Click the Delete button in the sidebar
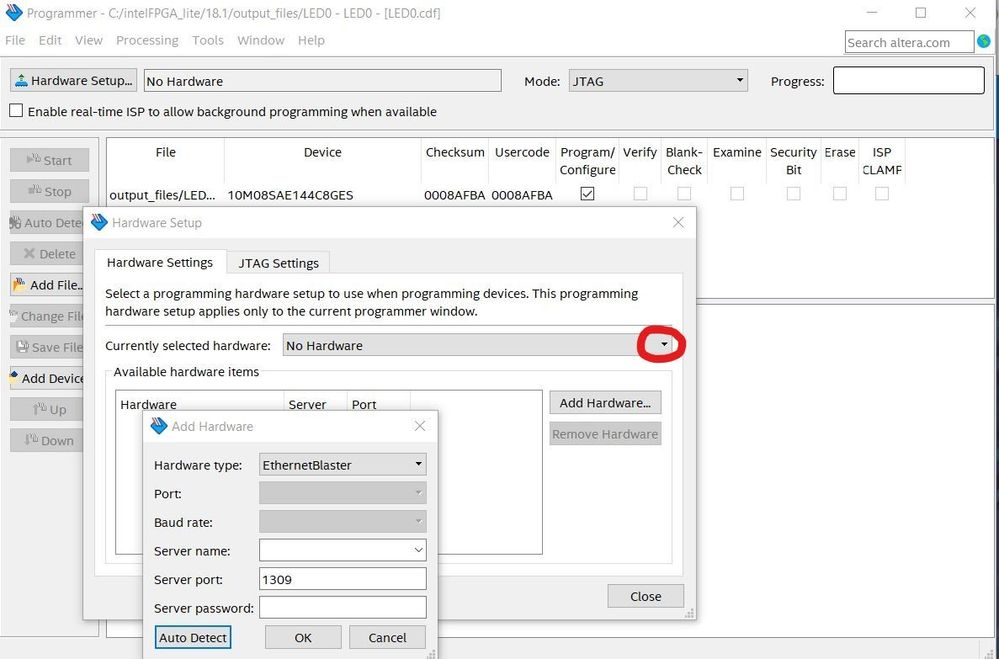999x659 pixels. click(47, 254)
